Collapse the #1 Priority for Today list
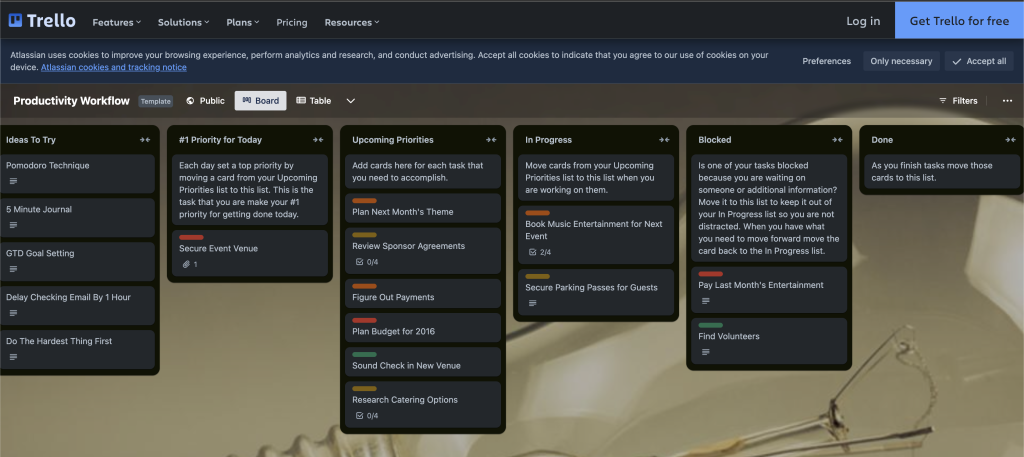Viewport: 1024px width, 457px height. click(x=318, y=140)
